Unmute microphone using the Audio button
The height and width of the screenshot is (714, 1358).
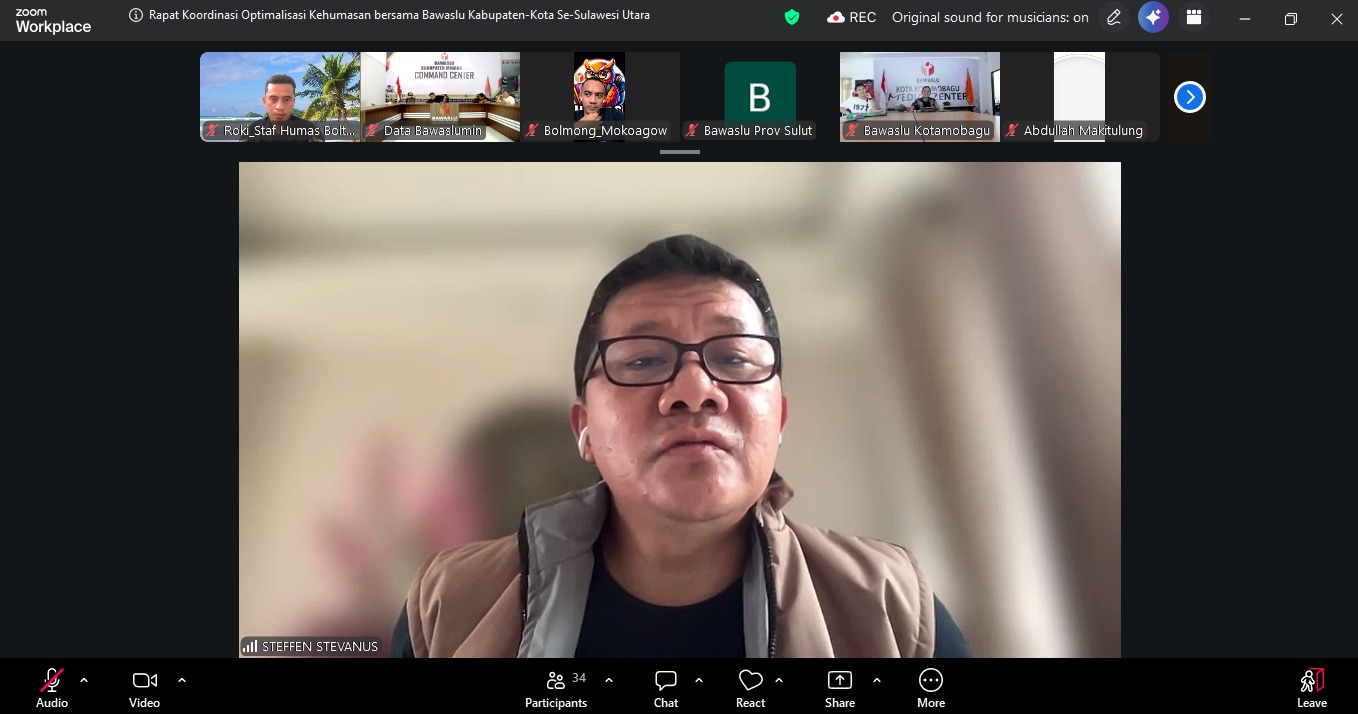point(52,688)
